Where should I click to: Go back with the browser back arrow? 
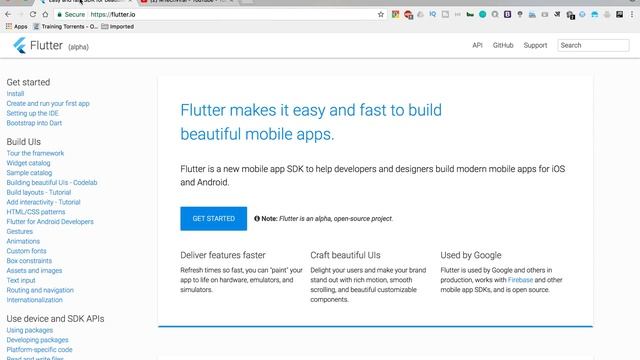click(x=8, y=14)
